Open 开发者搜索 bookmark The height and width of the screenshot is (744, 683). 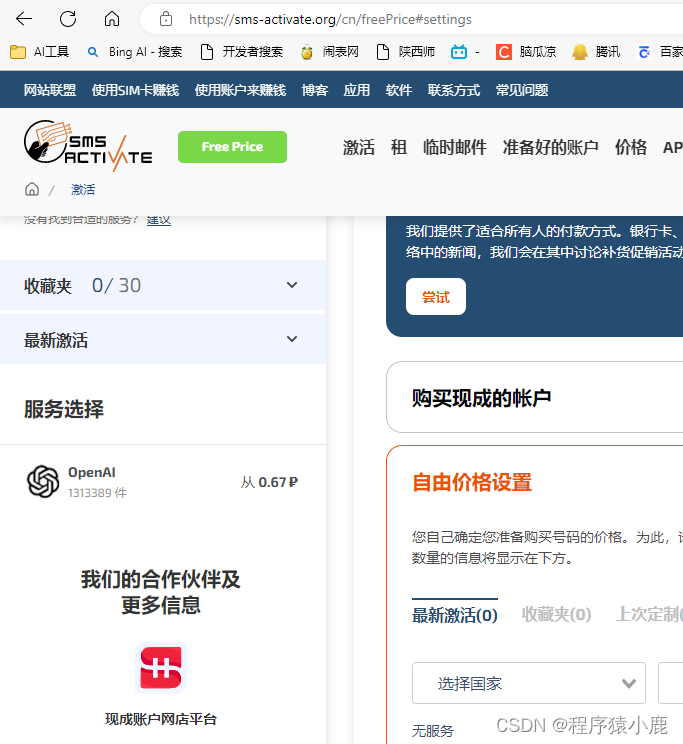point(242,52)
